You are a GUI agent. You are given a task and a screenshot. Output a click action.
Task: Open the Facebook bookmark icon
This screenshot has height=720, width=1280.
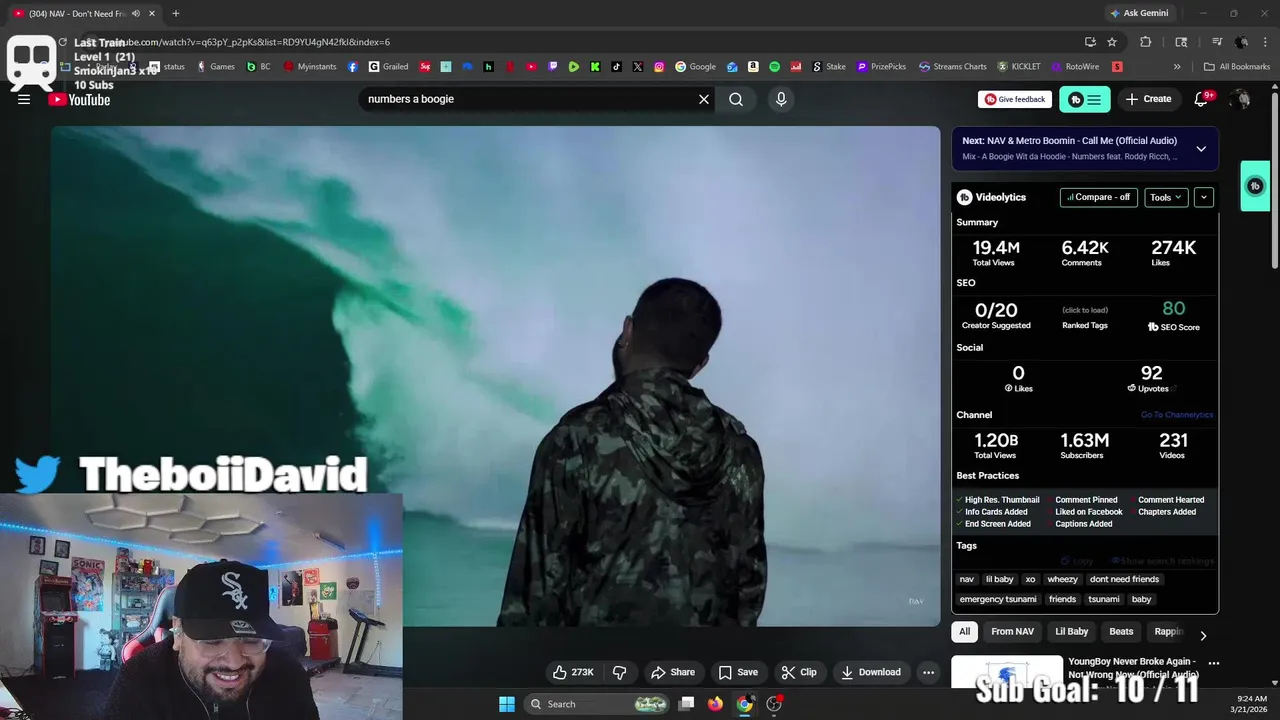click(353, 67)
